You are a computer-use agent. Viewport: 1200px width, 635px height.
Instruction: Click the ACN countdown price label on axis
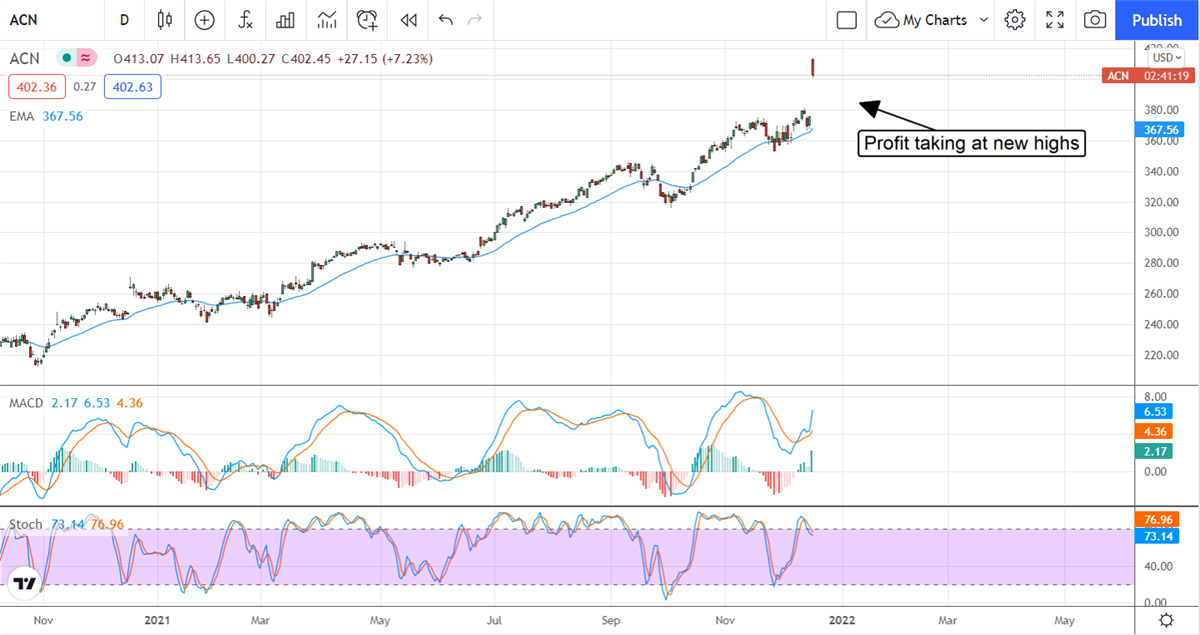1148,76
